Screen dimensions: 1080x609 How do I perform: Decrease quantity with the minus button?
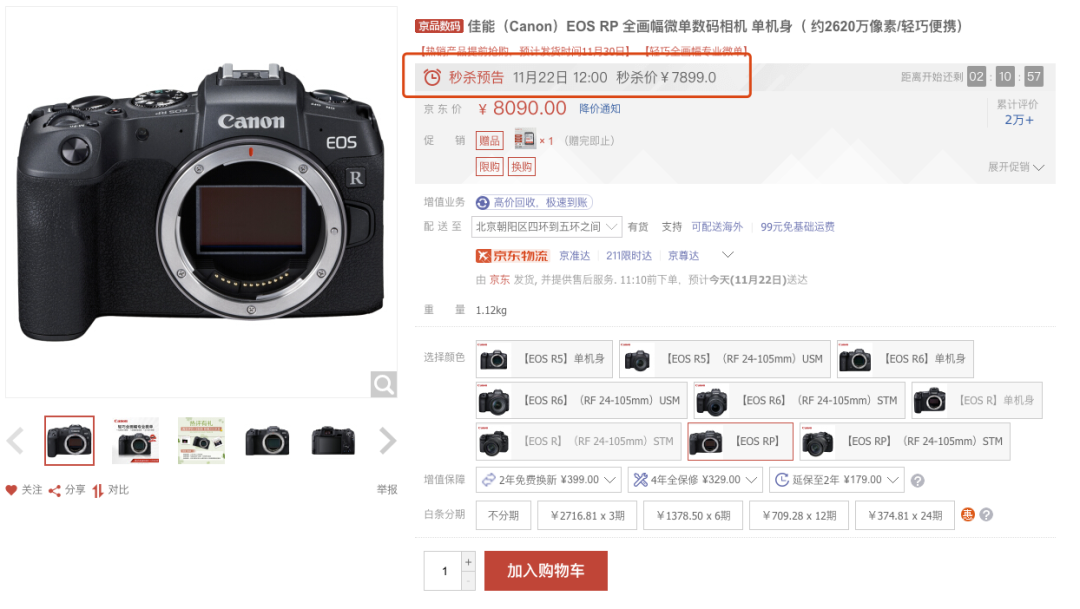[x=468, y=581]
